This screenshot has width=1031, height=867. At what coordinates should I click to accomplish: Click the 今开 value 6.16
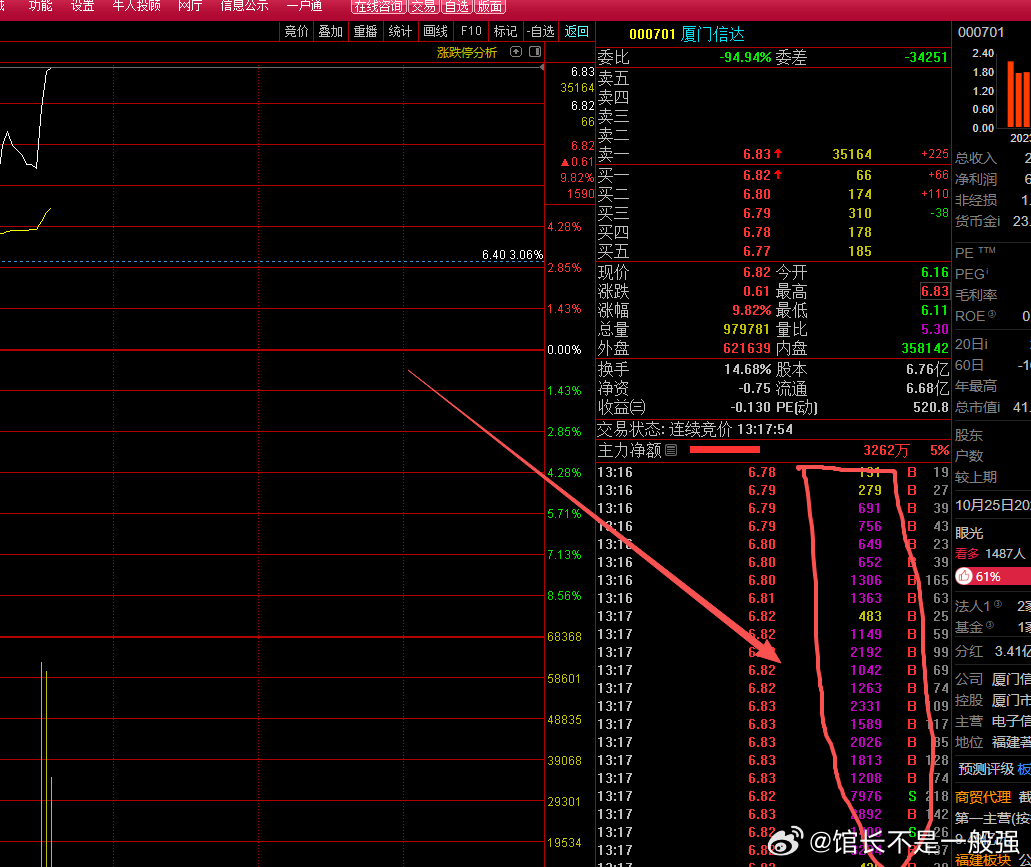(x=934, y=272)
